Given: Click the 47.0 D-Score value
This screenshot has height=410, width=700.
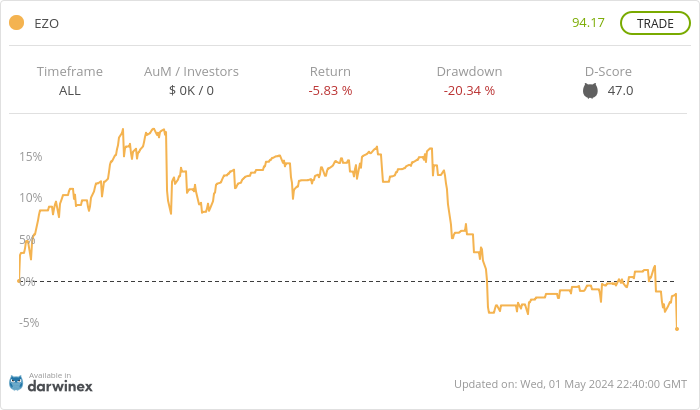Looking at the screenshot, I should 620,91.
